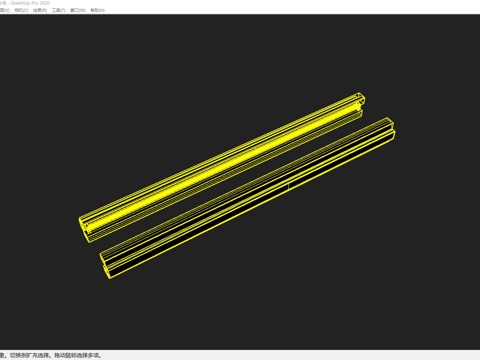Open the 工具(T) Tools menu
This screenshot has width=480, height=360.
click(x=58, y=10)
